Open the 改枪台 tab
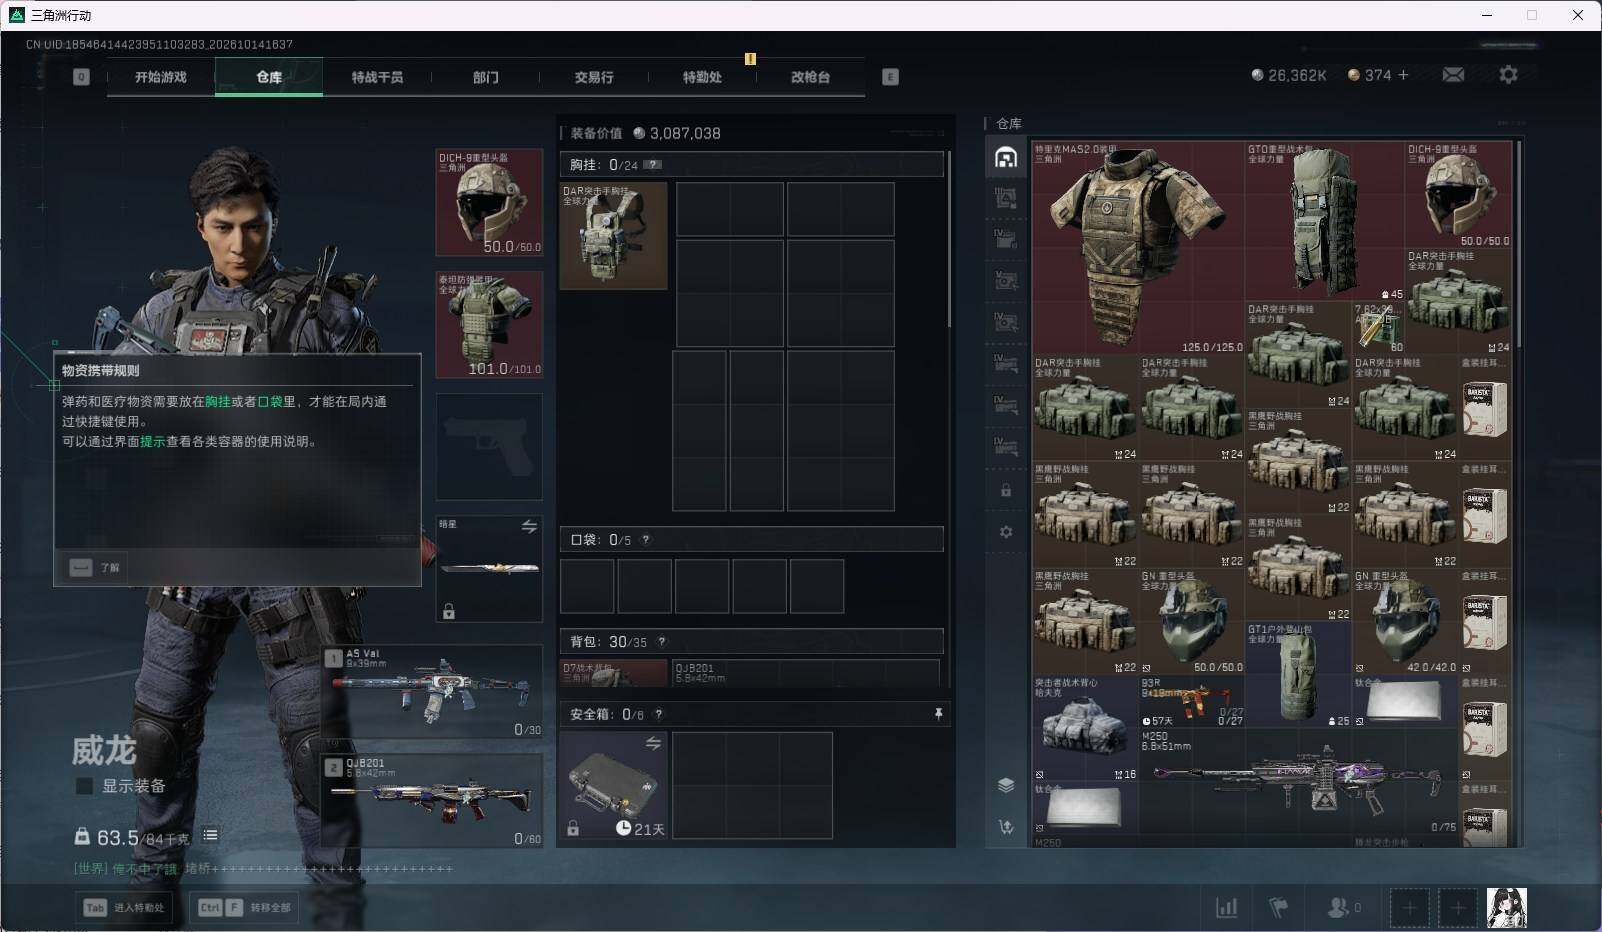This screenshot has width=1602, height=932. point(810,77)
